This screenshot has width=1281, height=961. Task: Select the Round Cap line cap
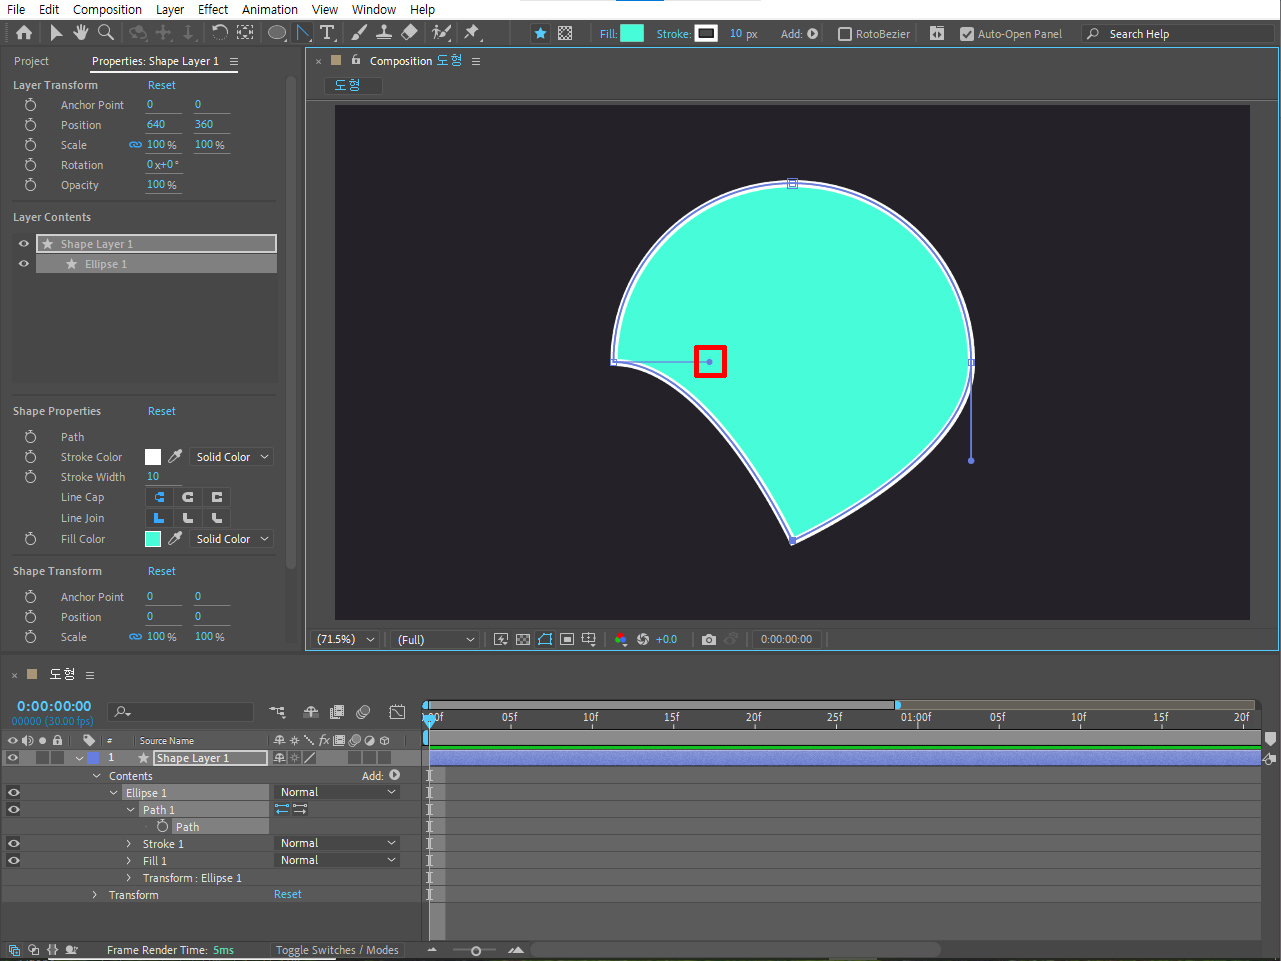(187, 497)
